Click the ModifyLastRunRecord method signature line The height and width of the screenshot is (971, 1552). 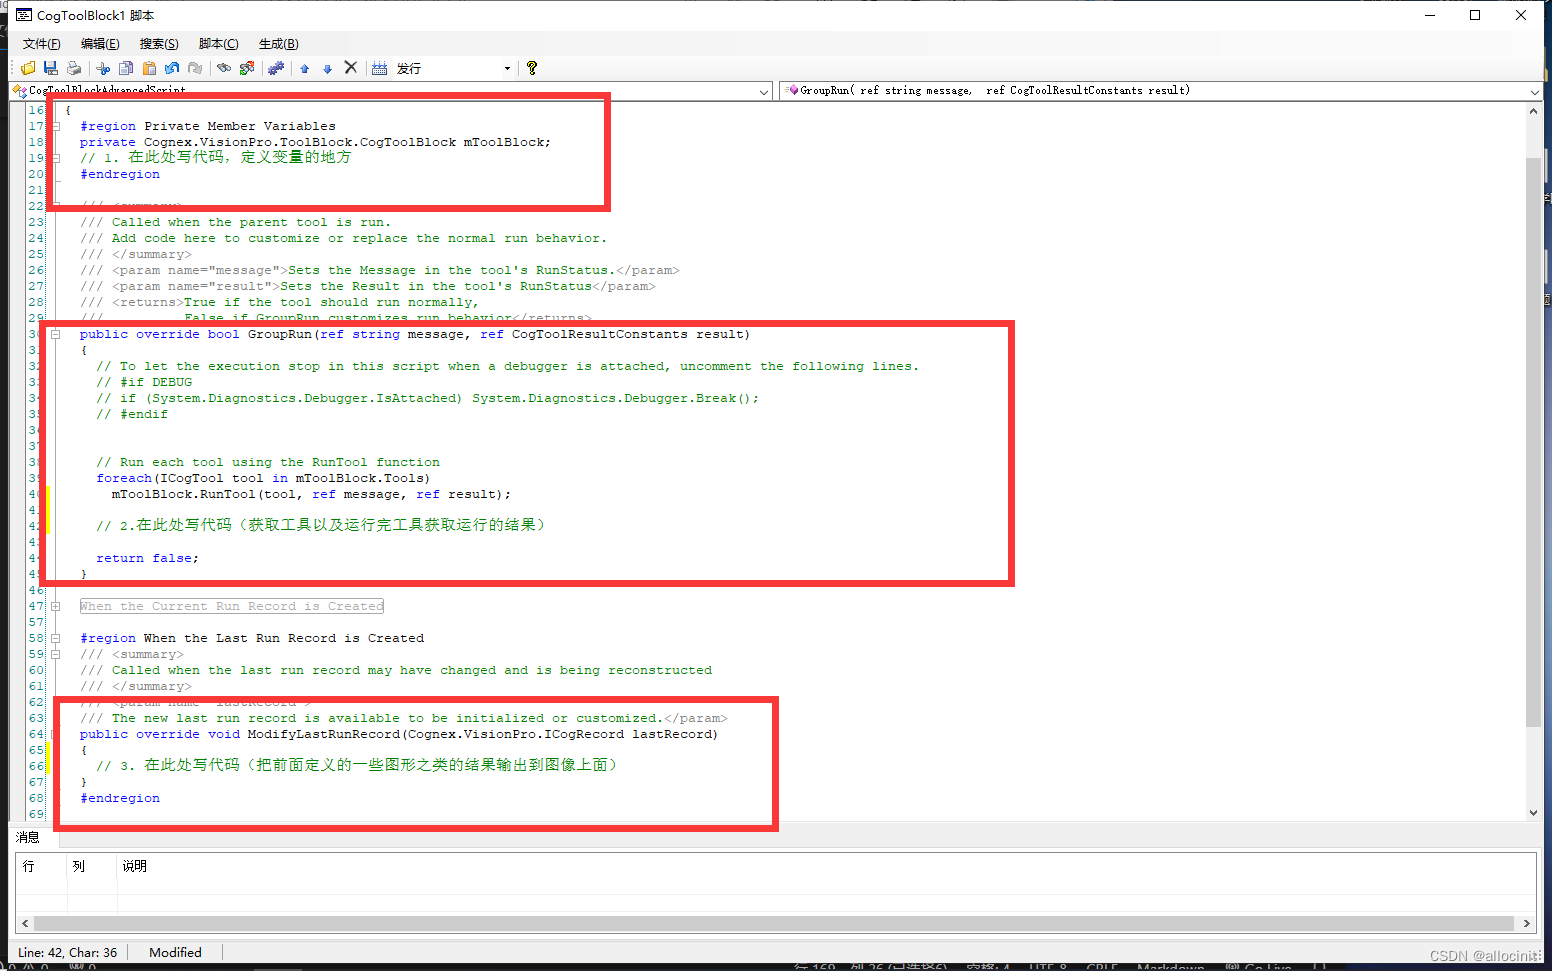(x=399, y=734)
